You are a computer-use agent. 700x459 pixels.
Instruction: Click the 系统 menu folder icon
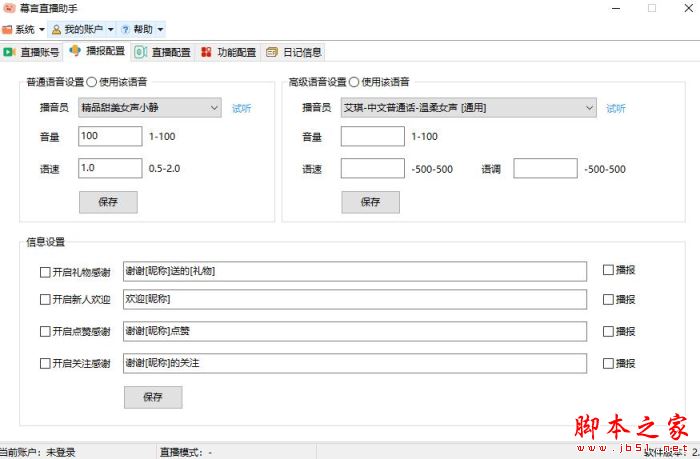point(7,30)
